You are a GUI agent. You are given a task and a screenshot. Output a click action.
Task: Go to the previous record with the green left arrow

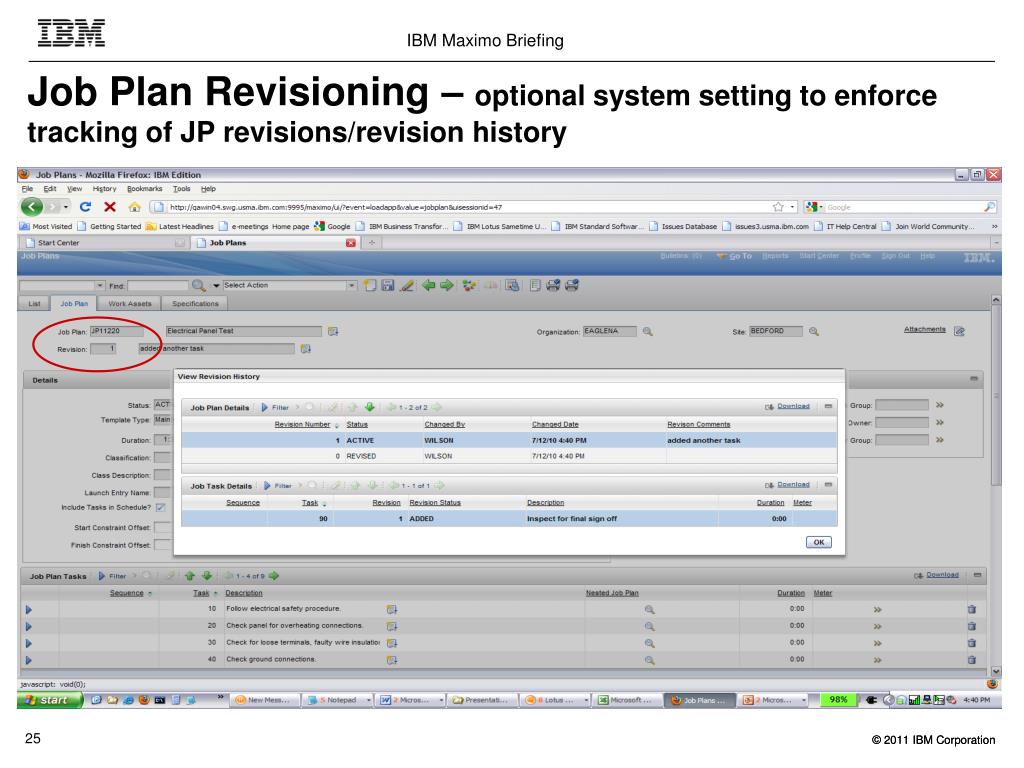click(x=428, y=285)
